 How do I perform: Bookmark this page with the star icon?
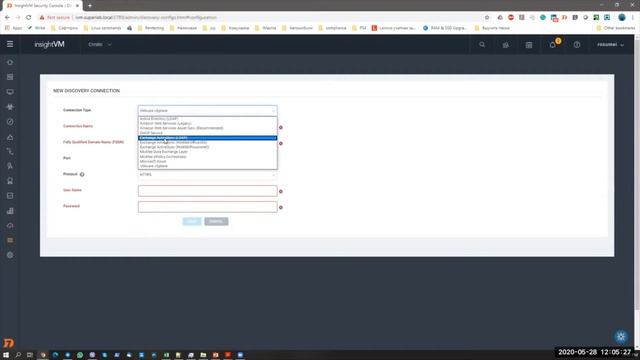pyautogui.click(x=487, y=18)
